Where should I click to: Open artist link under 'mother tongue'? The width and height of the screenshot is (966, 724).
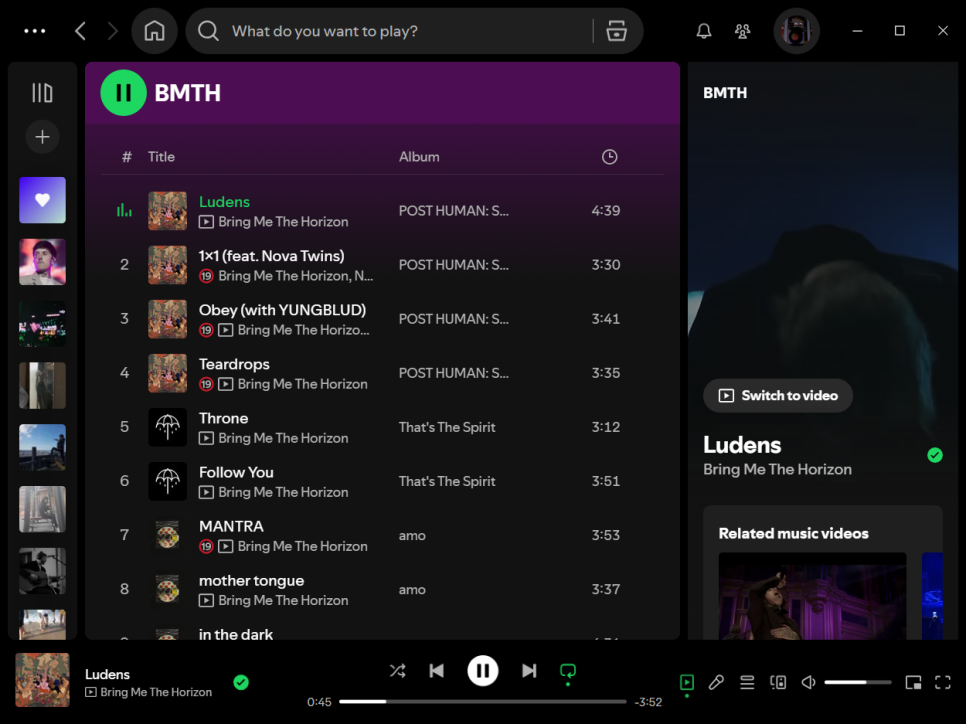283,601
